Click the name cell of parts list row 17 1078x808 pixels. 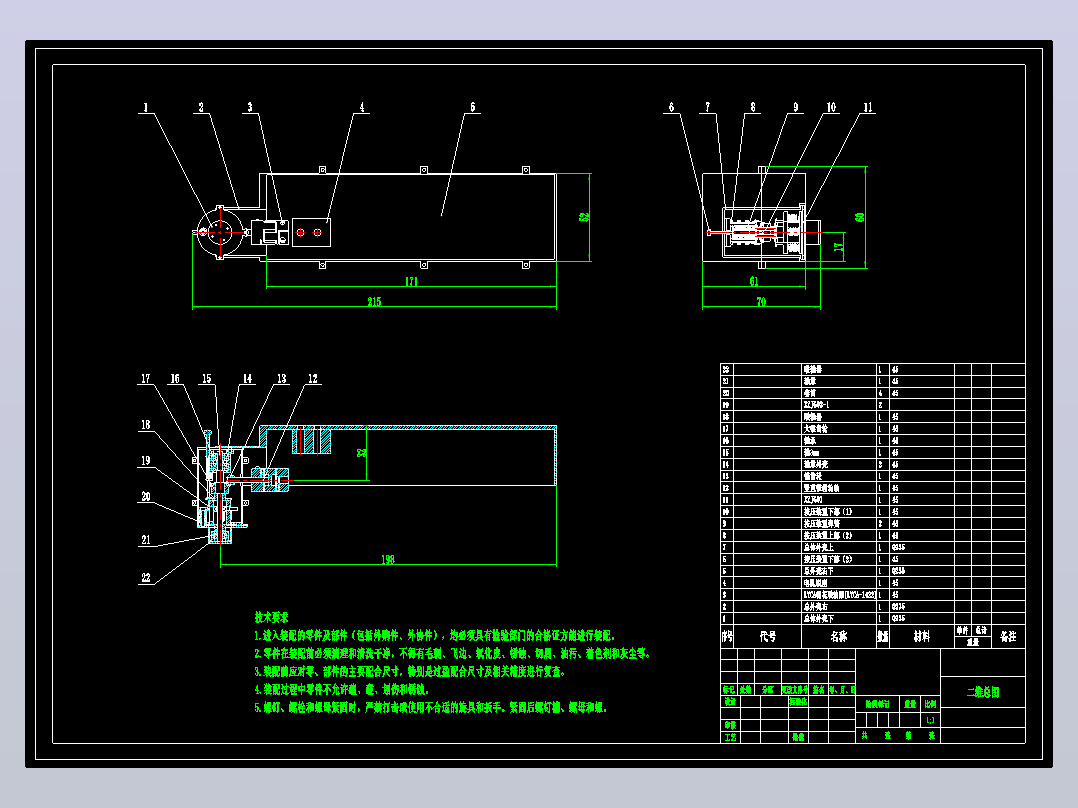[839, 428]
